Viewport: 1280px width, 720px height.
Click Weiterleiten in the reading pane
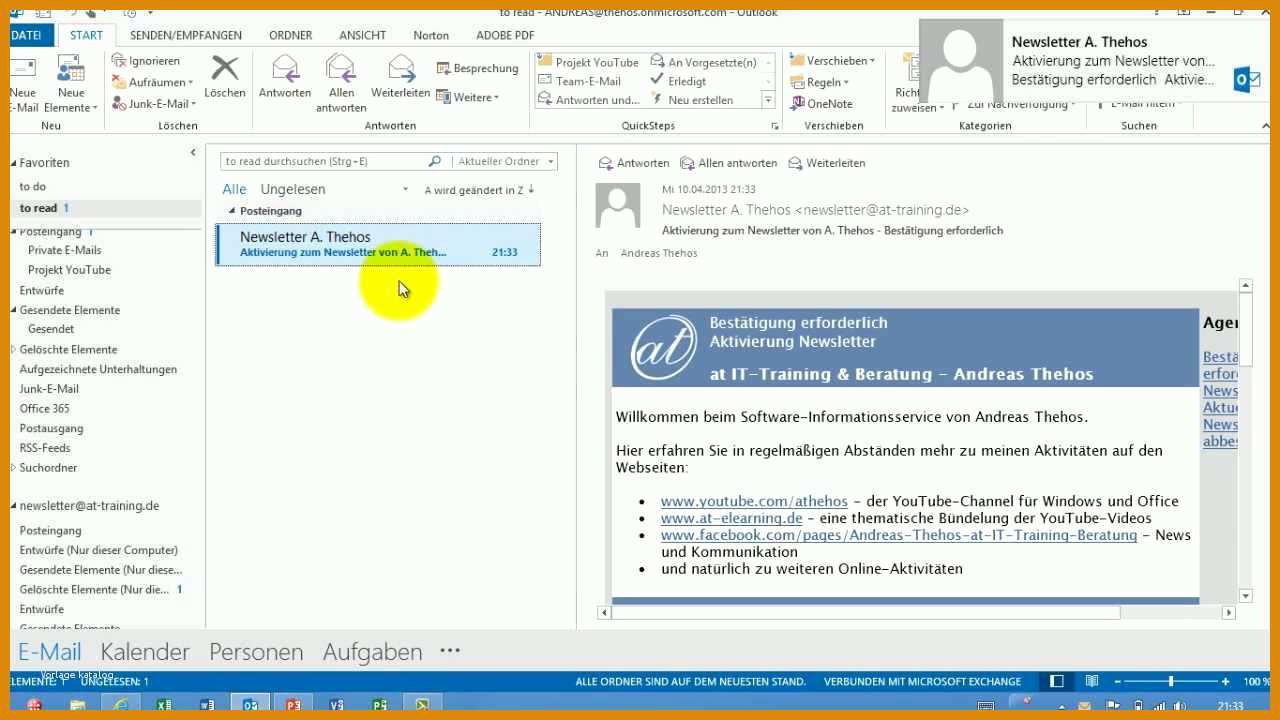point(827,163)
